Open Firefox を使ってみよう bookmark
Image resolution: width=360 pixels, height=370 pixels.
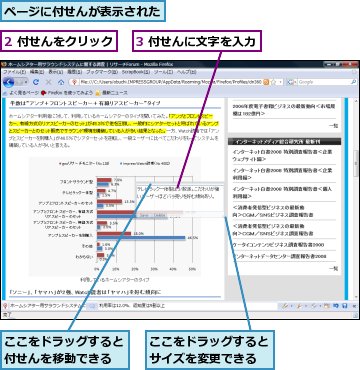[x=66, y=92]
